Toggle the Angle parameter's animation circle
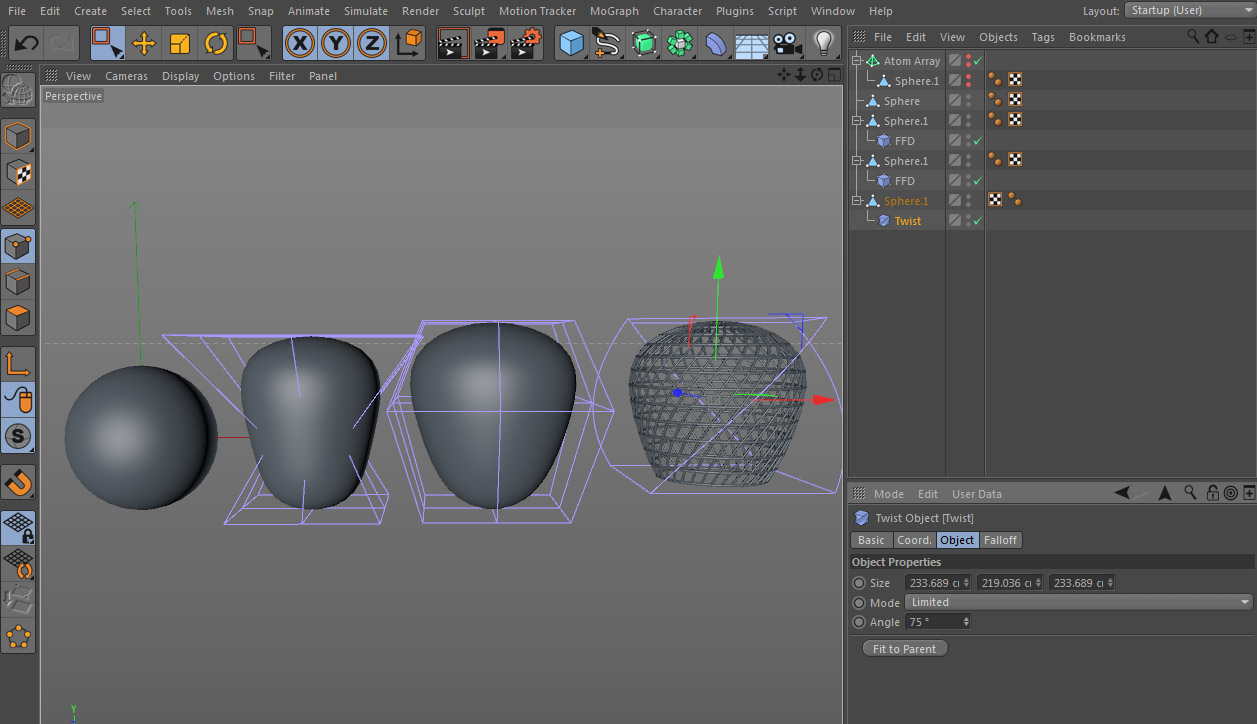Viewport: 1257px width, 724px height. click(859, 622)
